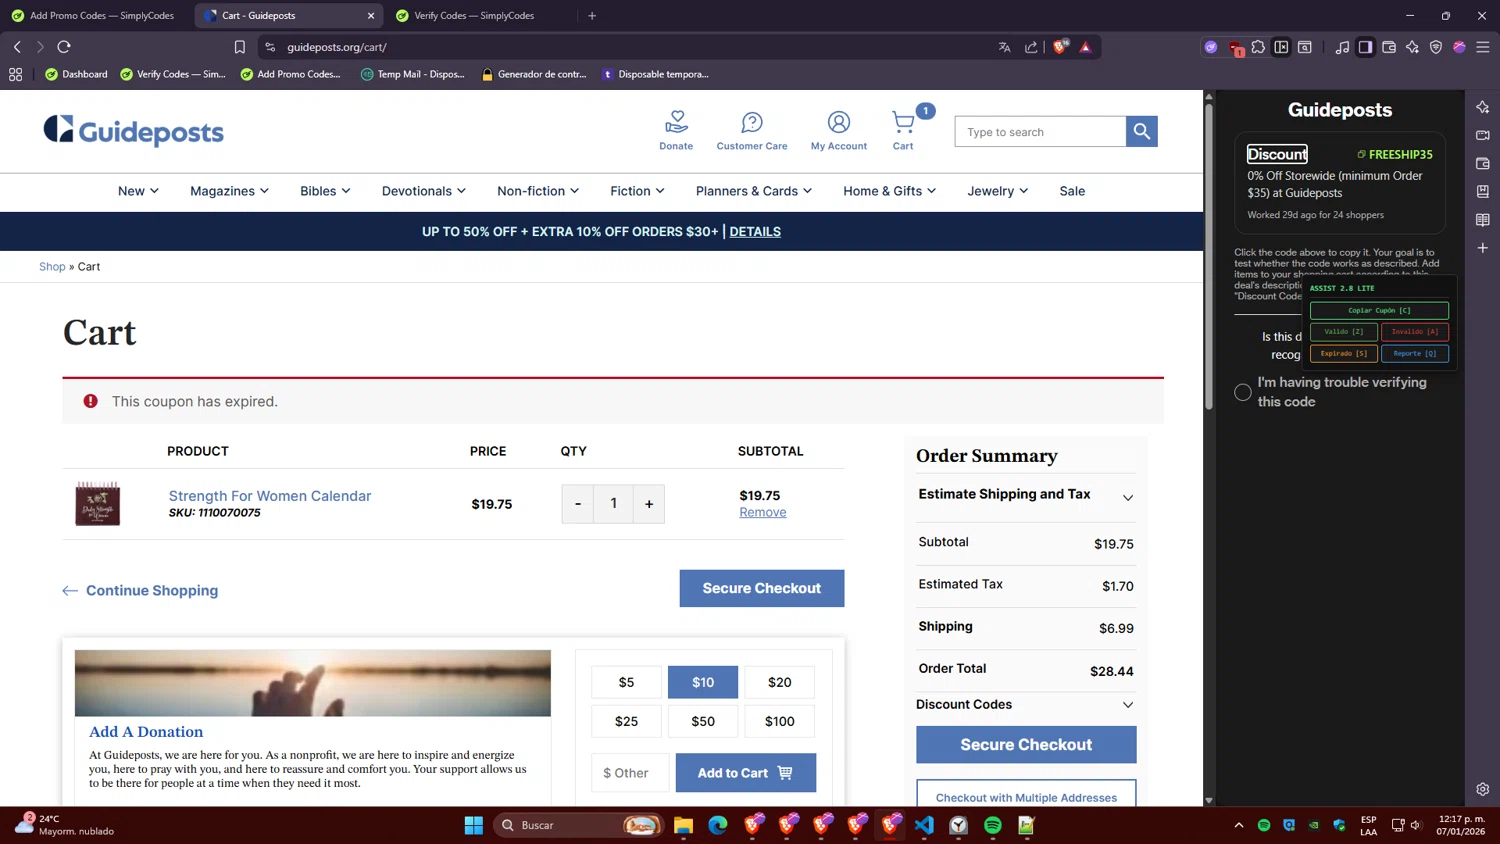Screen dimensions: 1500x844
Task: Open the Windows Start menu
Action: (474, 825)
